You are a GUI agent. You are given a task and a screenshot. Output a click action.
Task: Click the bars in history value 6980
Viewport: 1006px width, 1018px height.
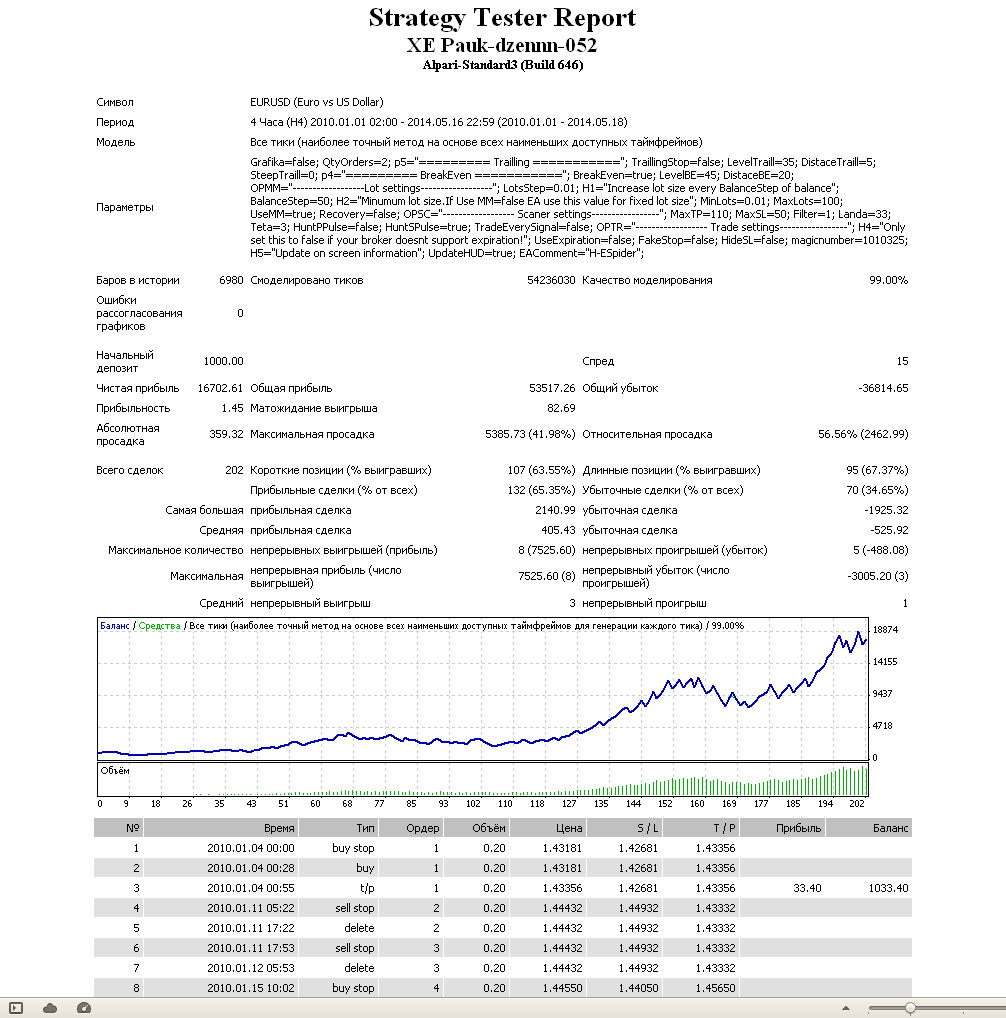(231, 280)
